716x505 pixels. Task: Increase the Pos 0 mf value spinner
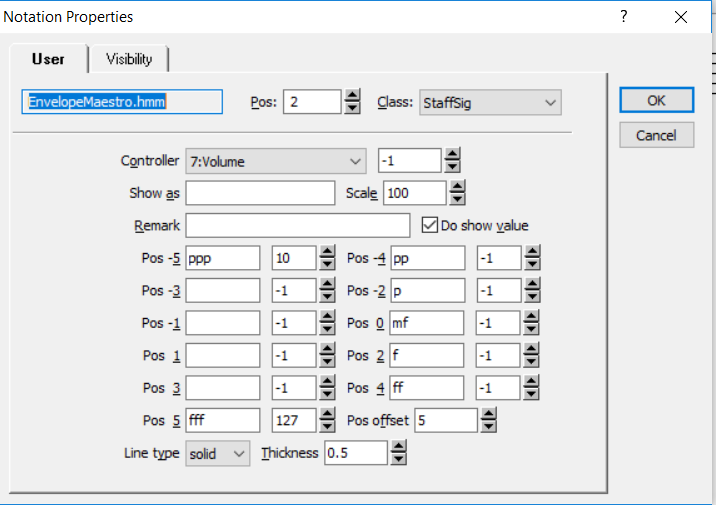coord(531,317)
